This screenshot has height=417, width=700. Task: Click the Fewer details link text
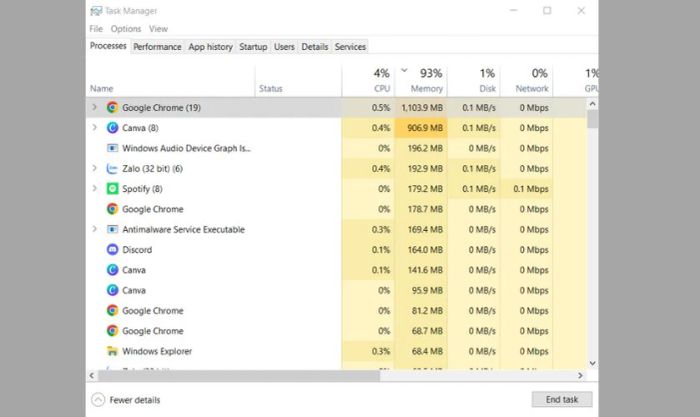point(135,400)
